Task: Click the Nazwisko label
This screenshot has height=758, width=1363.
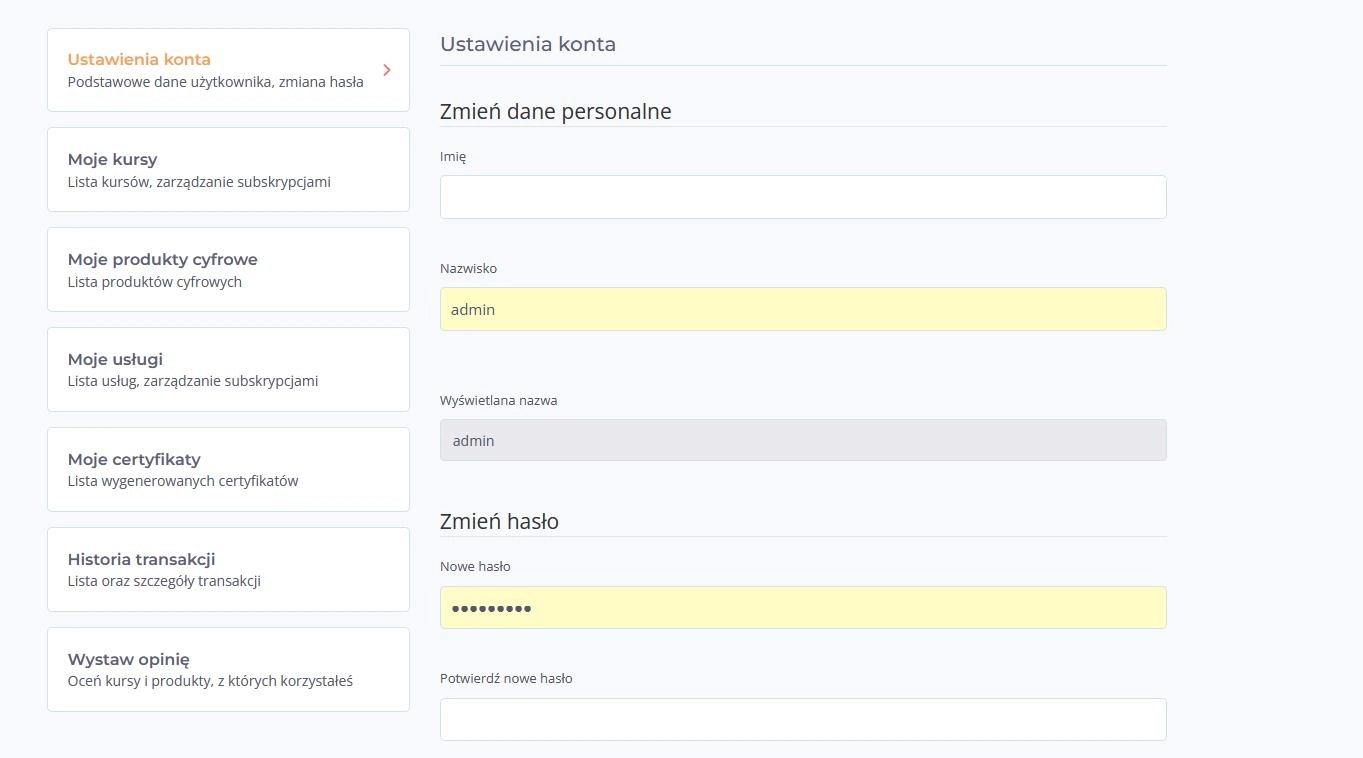Action: (468, 268)
